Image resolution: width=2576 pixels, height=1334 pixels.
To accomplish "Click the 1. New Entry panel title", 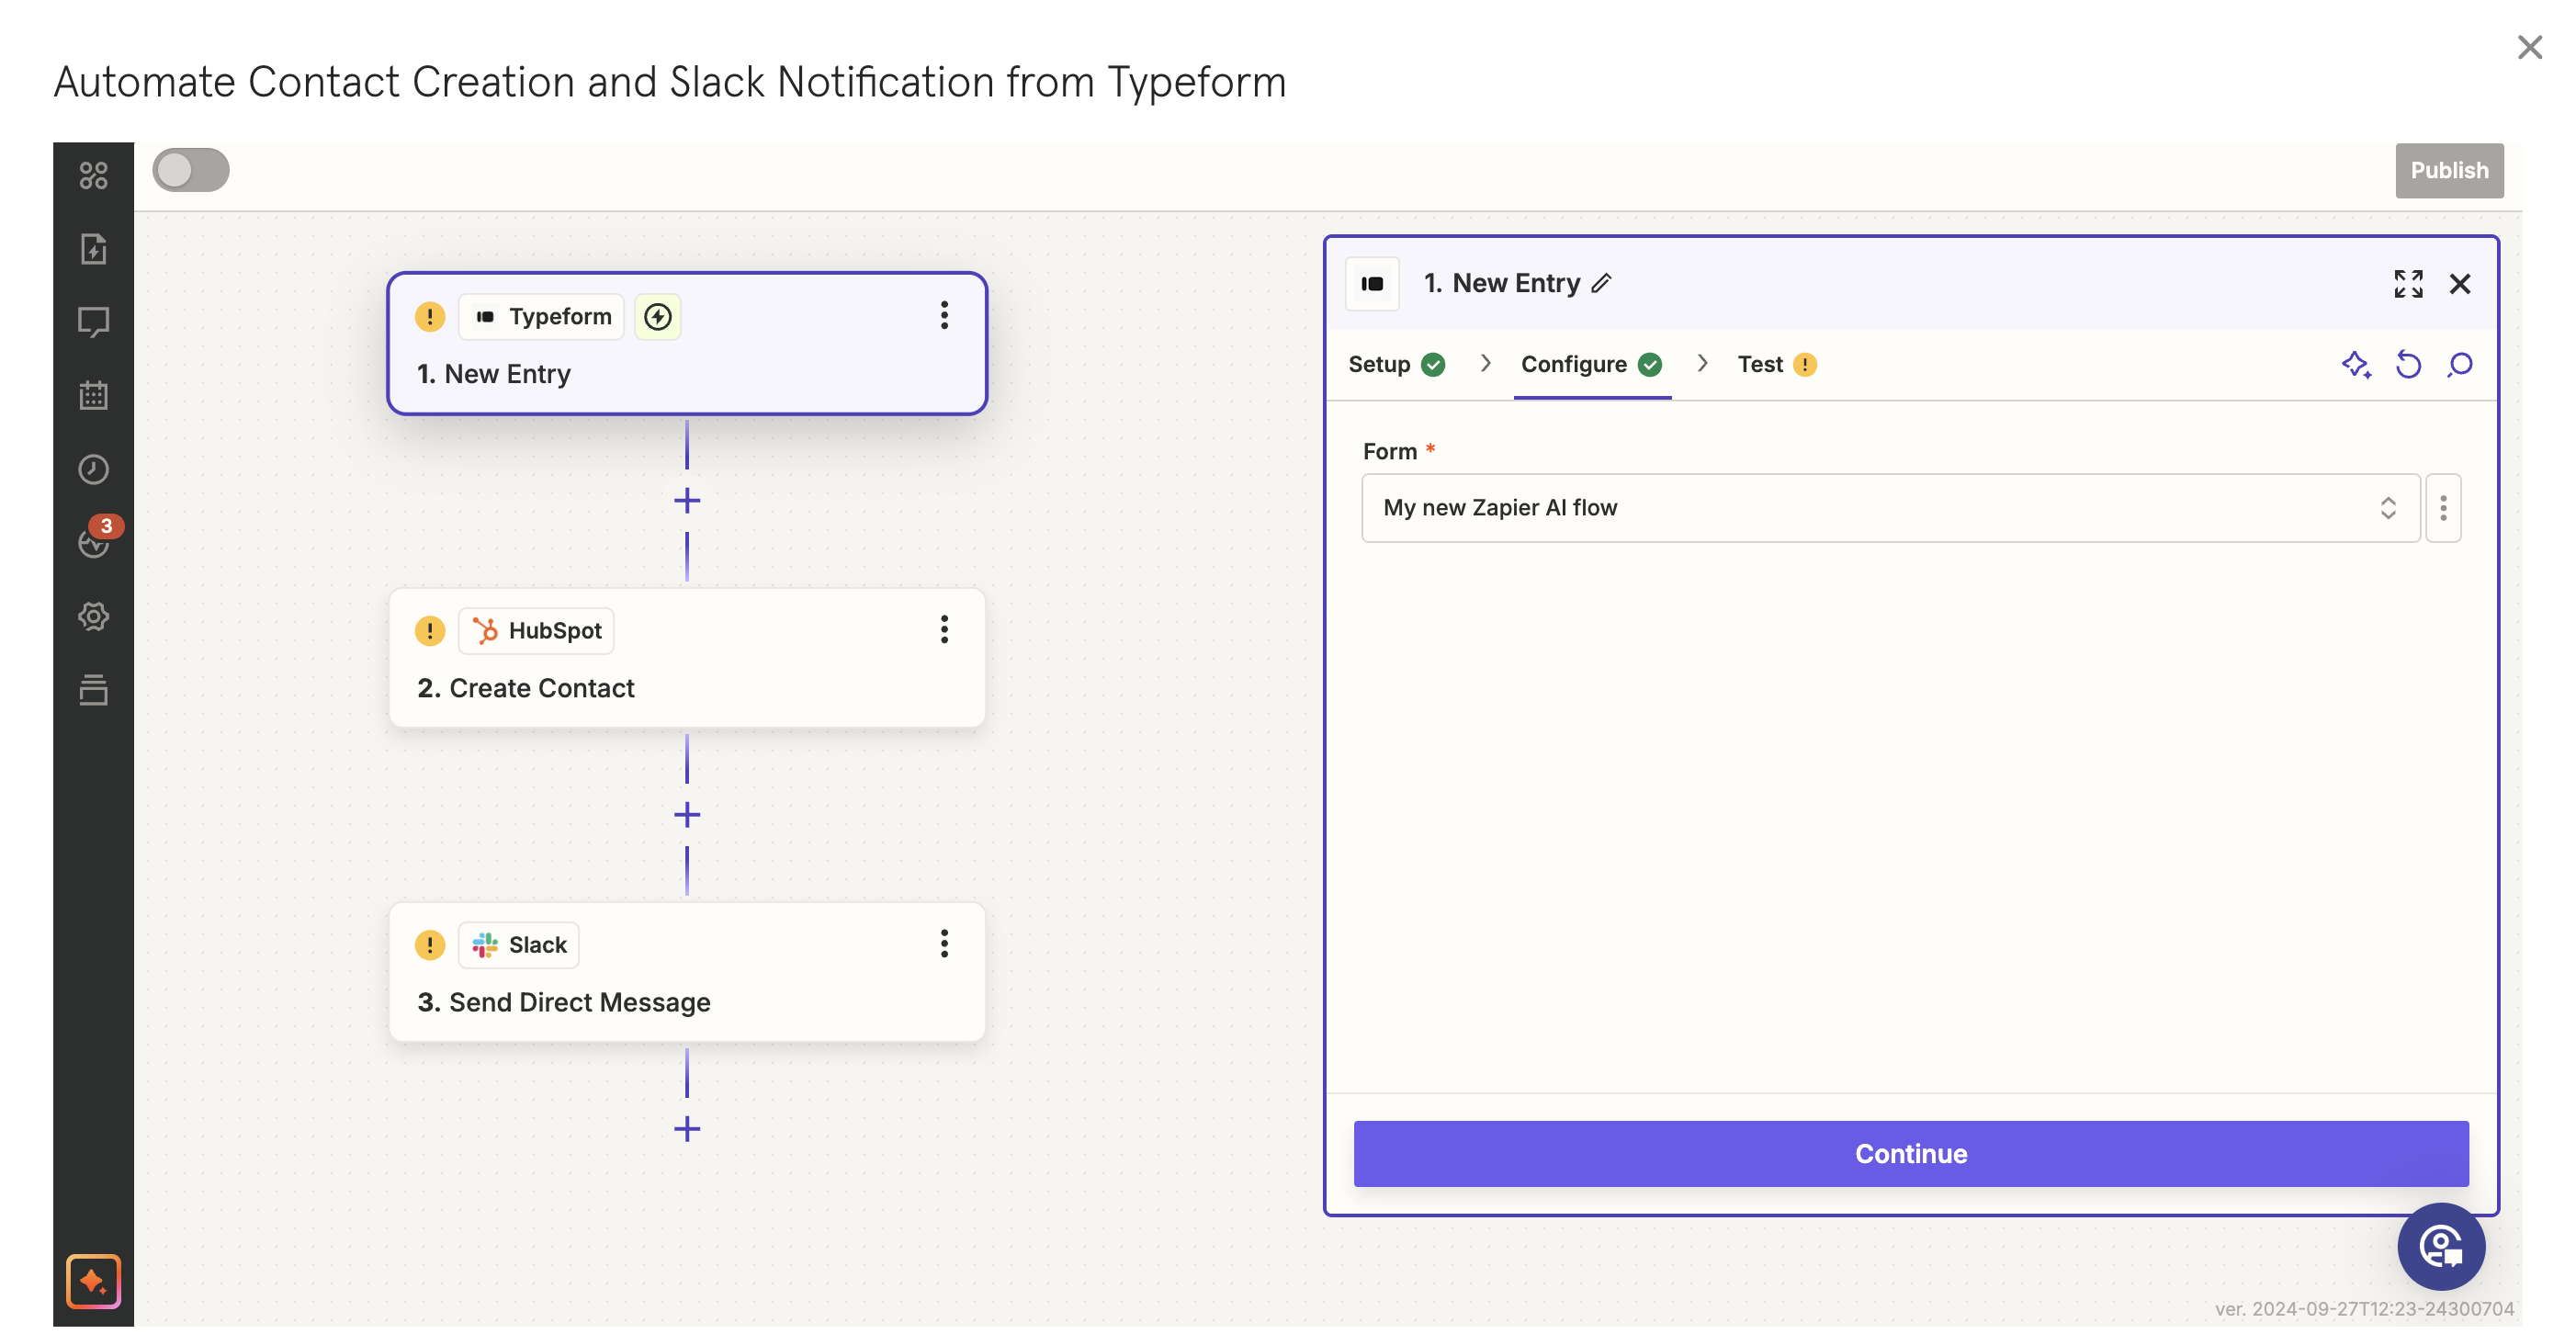I will tap(1501, 283).
